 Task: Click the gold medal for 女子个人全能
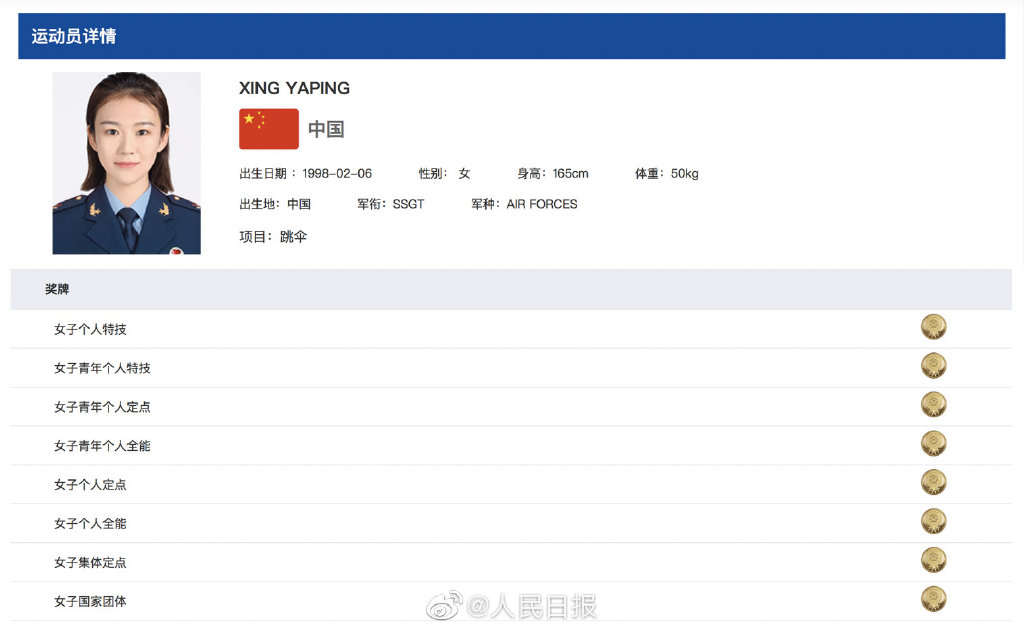(933, 521)
